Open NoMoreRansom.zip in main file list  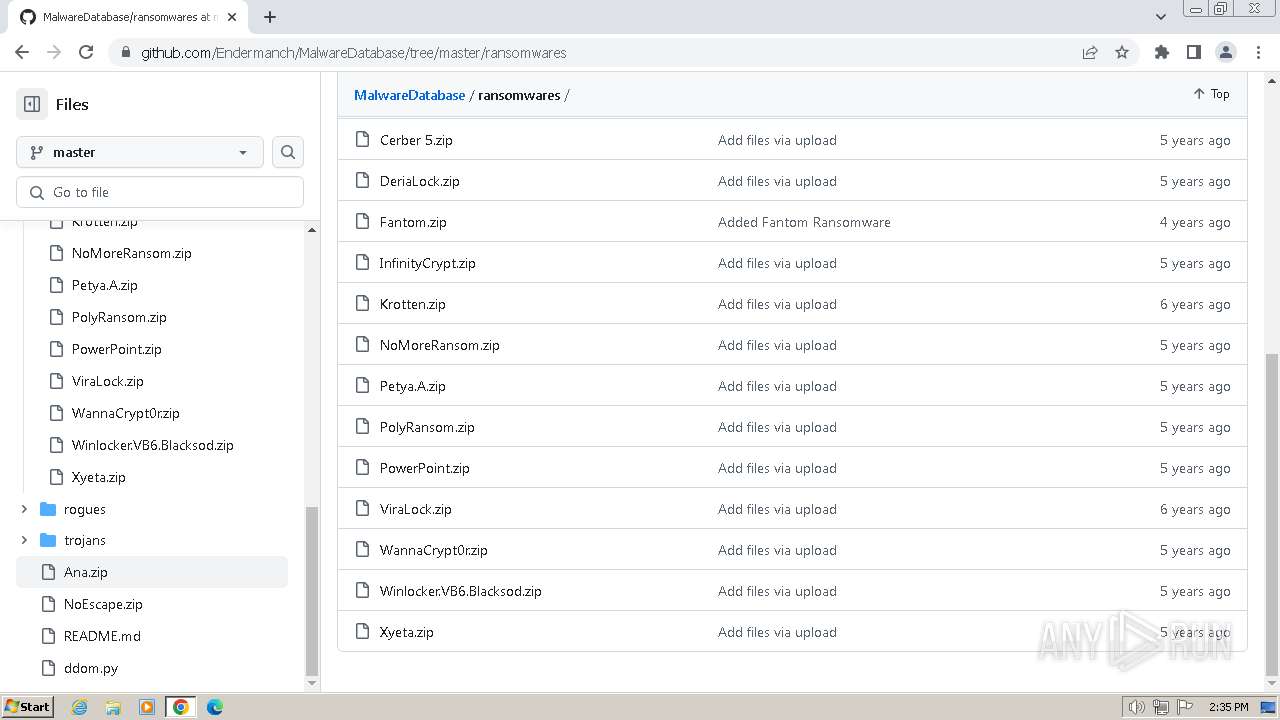pos(439,345)
